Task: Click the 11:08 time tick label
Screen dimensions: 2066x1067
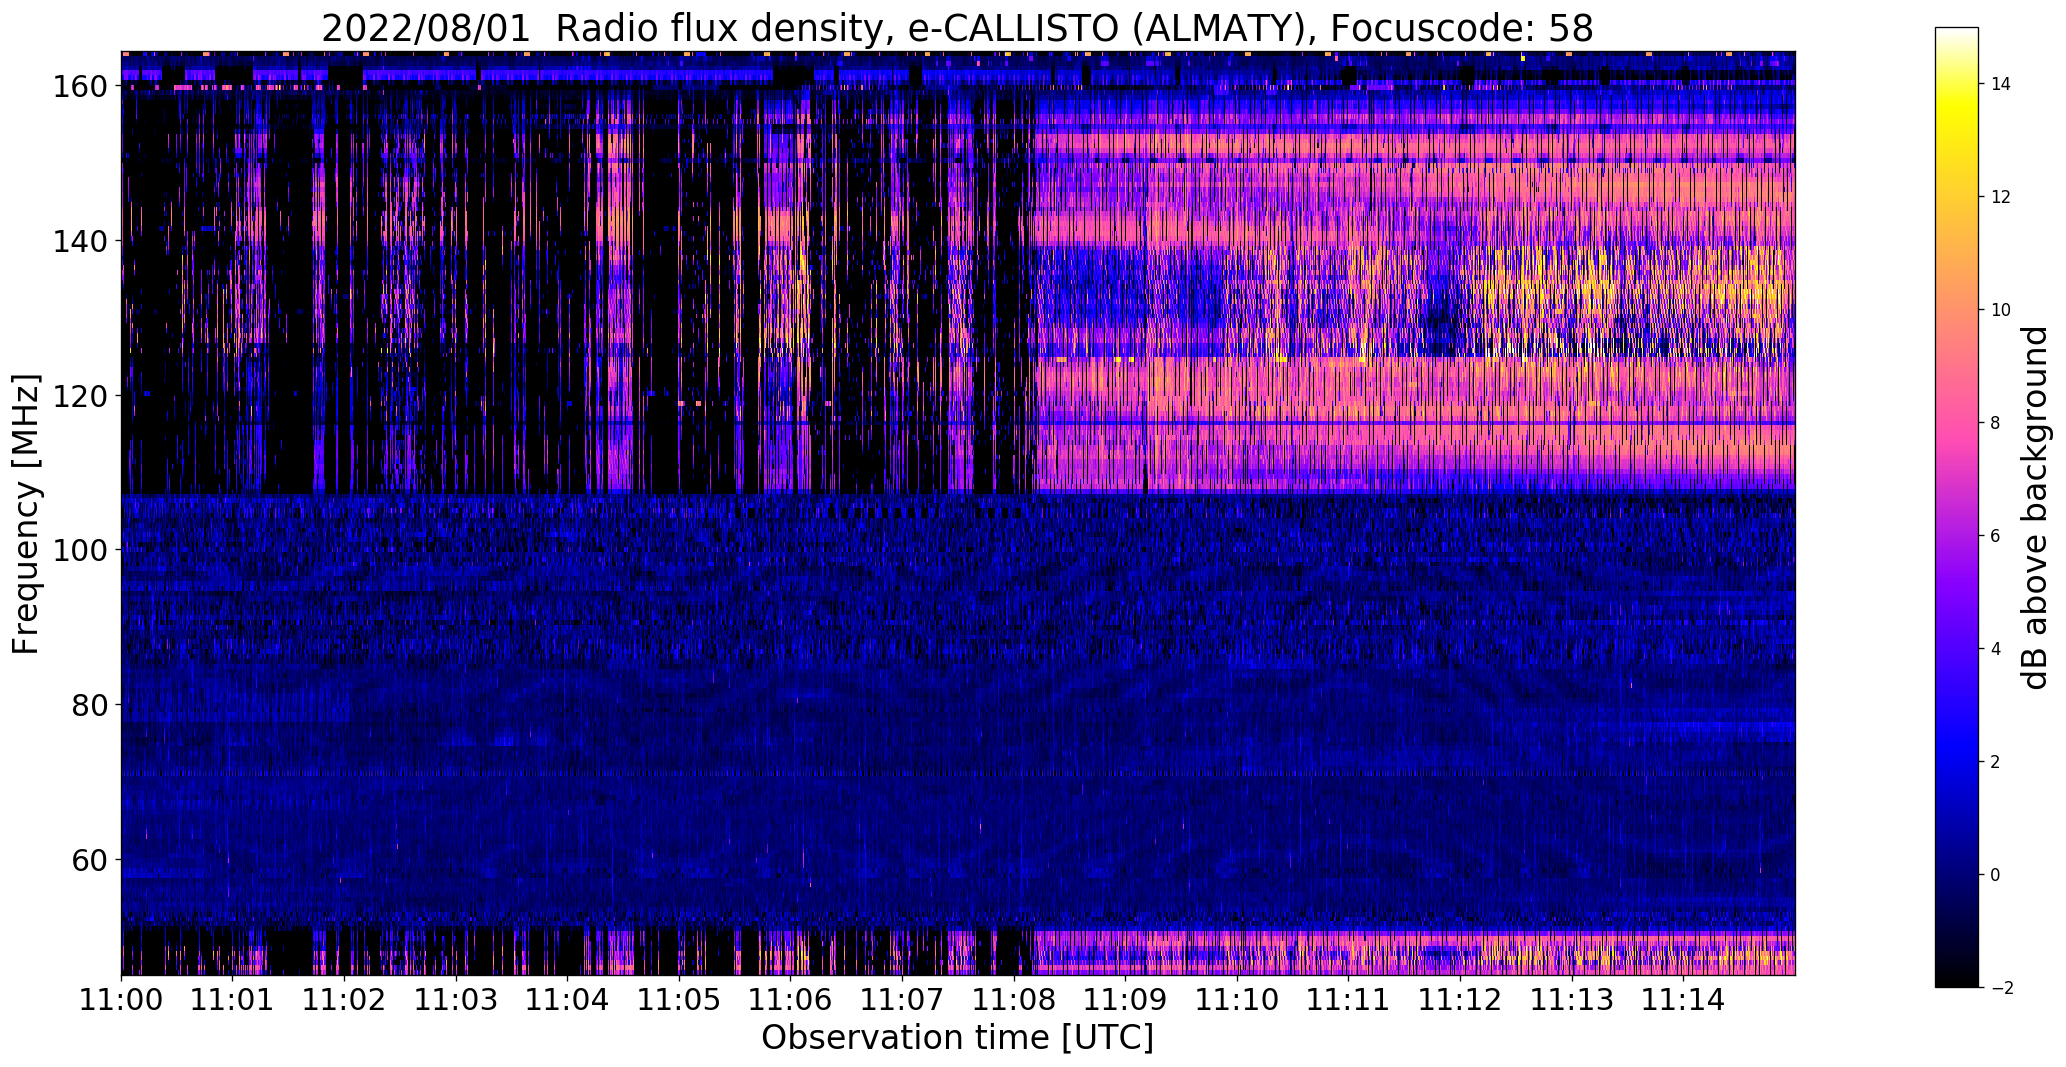Action: coord(1014,998)
